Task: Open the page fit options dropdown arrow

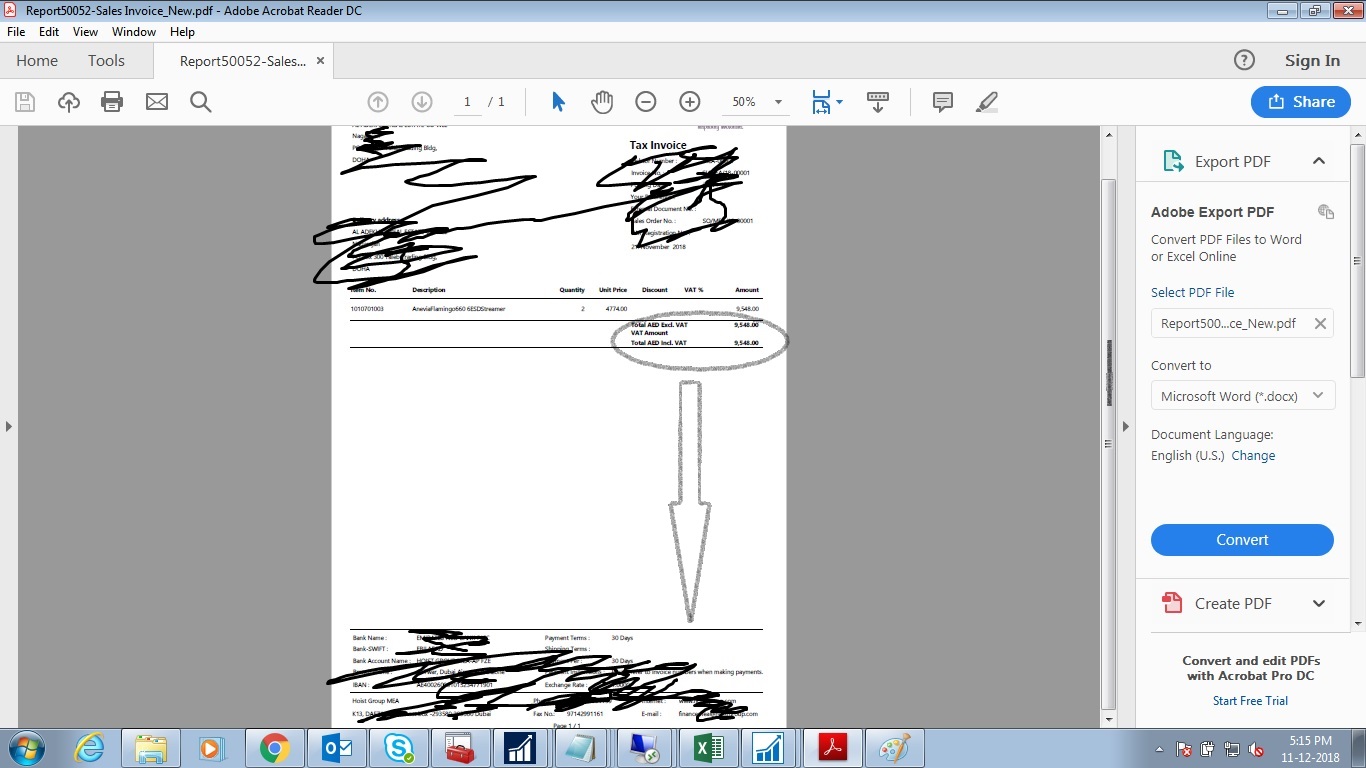Action: click(839, 102)
